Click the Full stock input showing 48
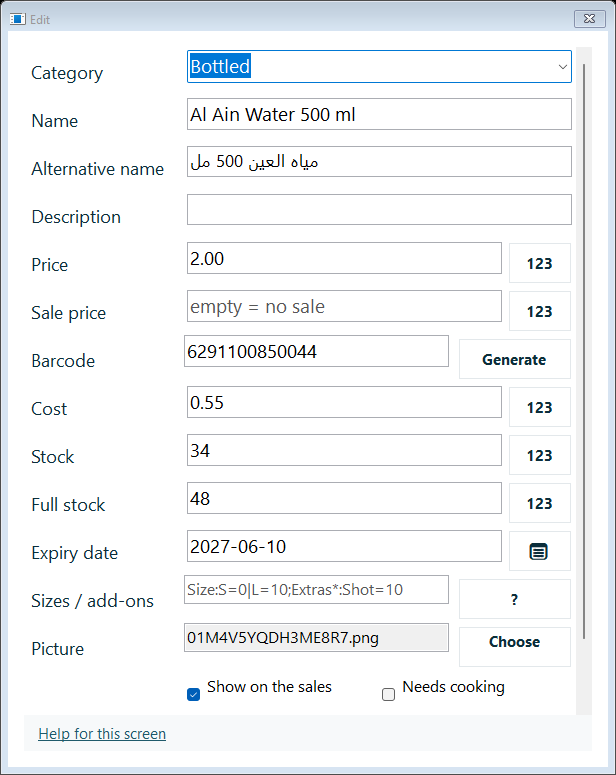This screenshot has width=616, height=775. pyautogui.click(x=344, y=498)
